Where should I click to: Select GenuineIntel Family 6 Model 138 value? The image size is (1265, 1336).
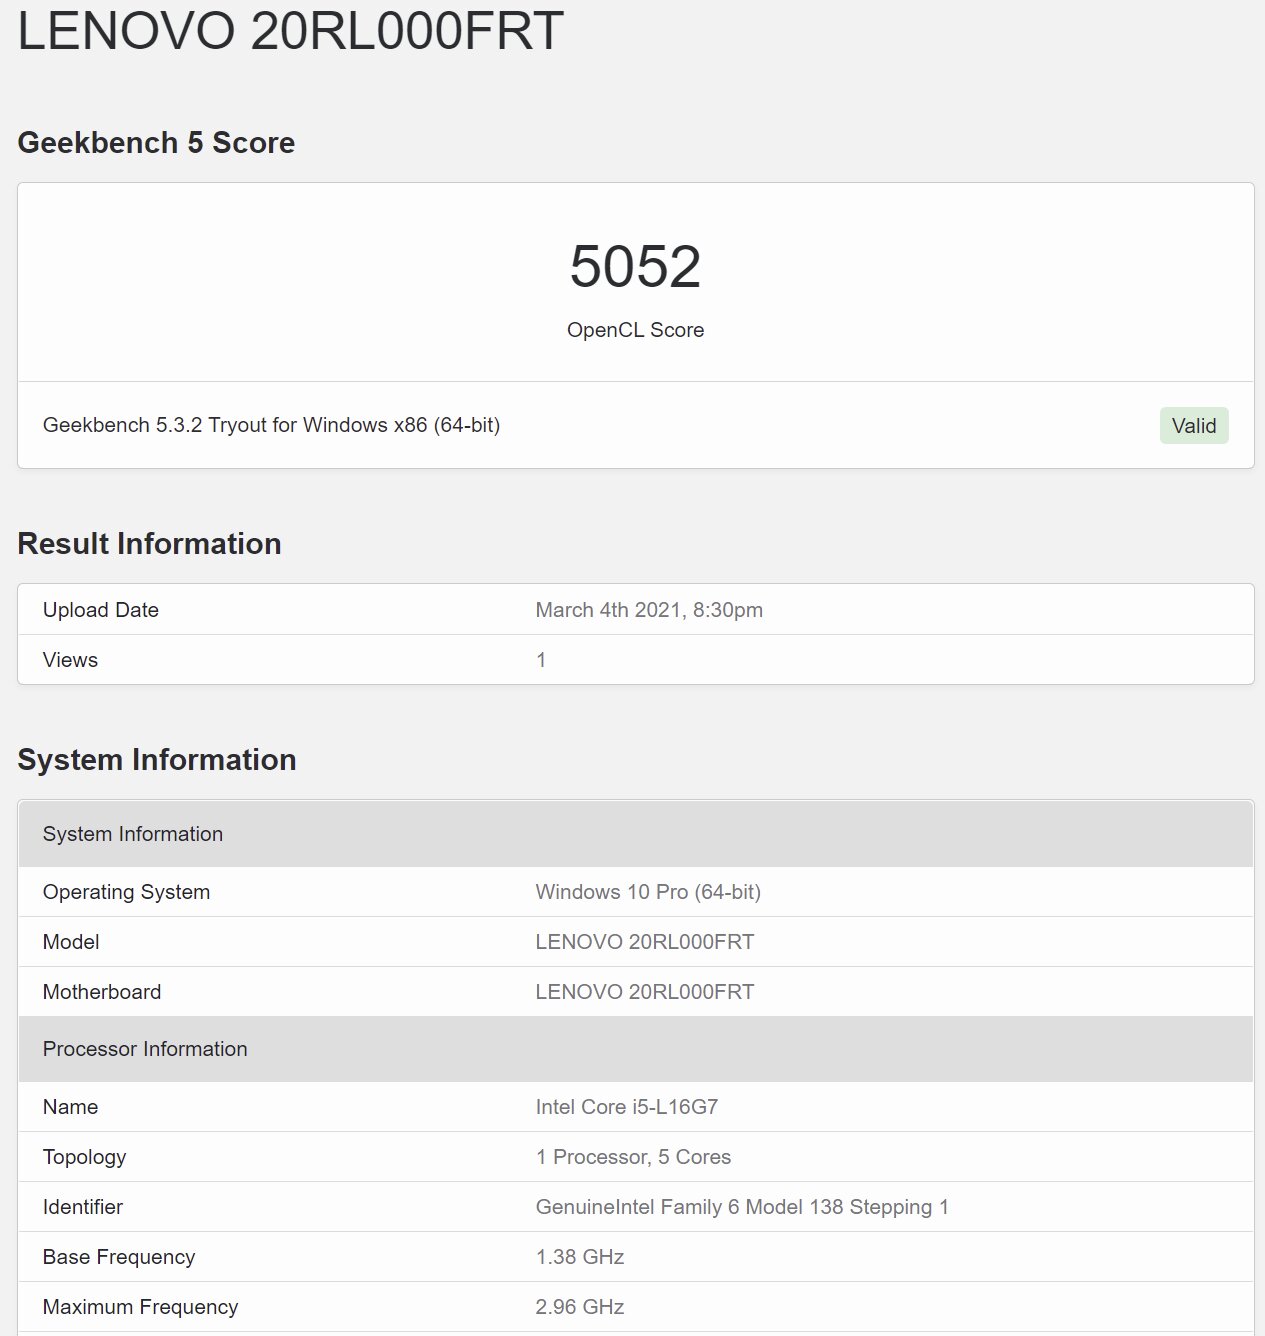point(742,1207)
